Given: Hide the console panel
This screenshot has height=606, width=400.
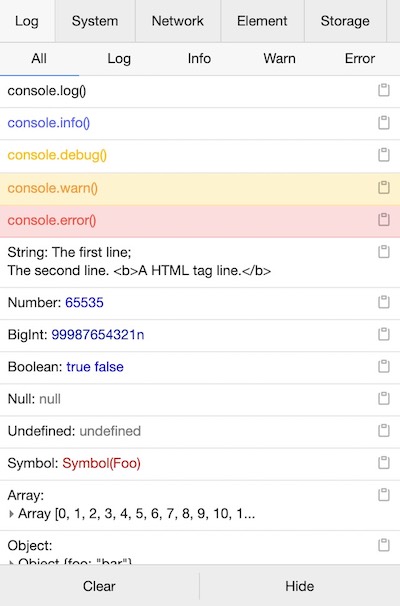Looking at the screenshot, I should tap(300, 586).
